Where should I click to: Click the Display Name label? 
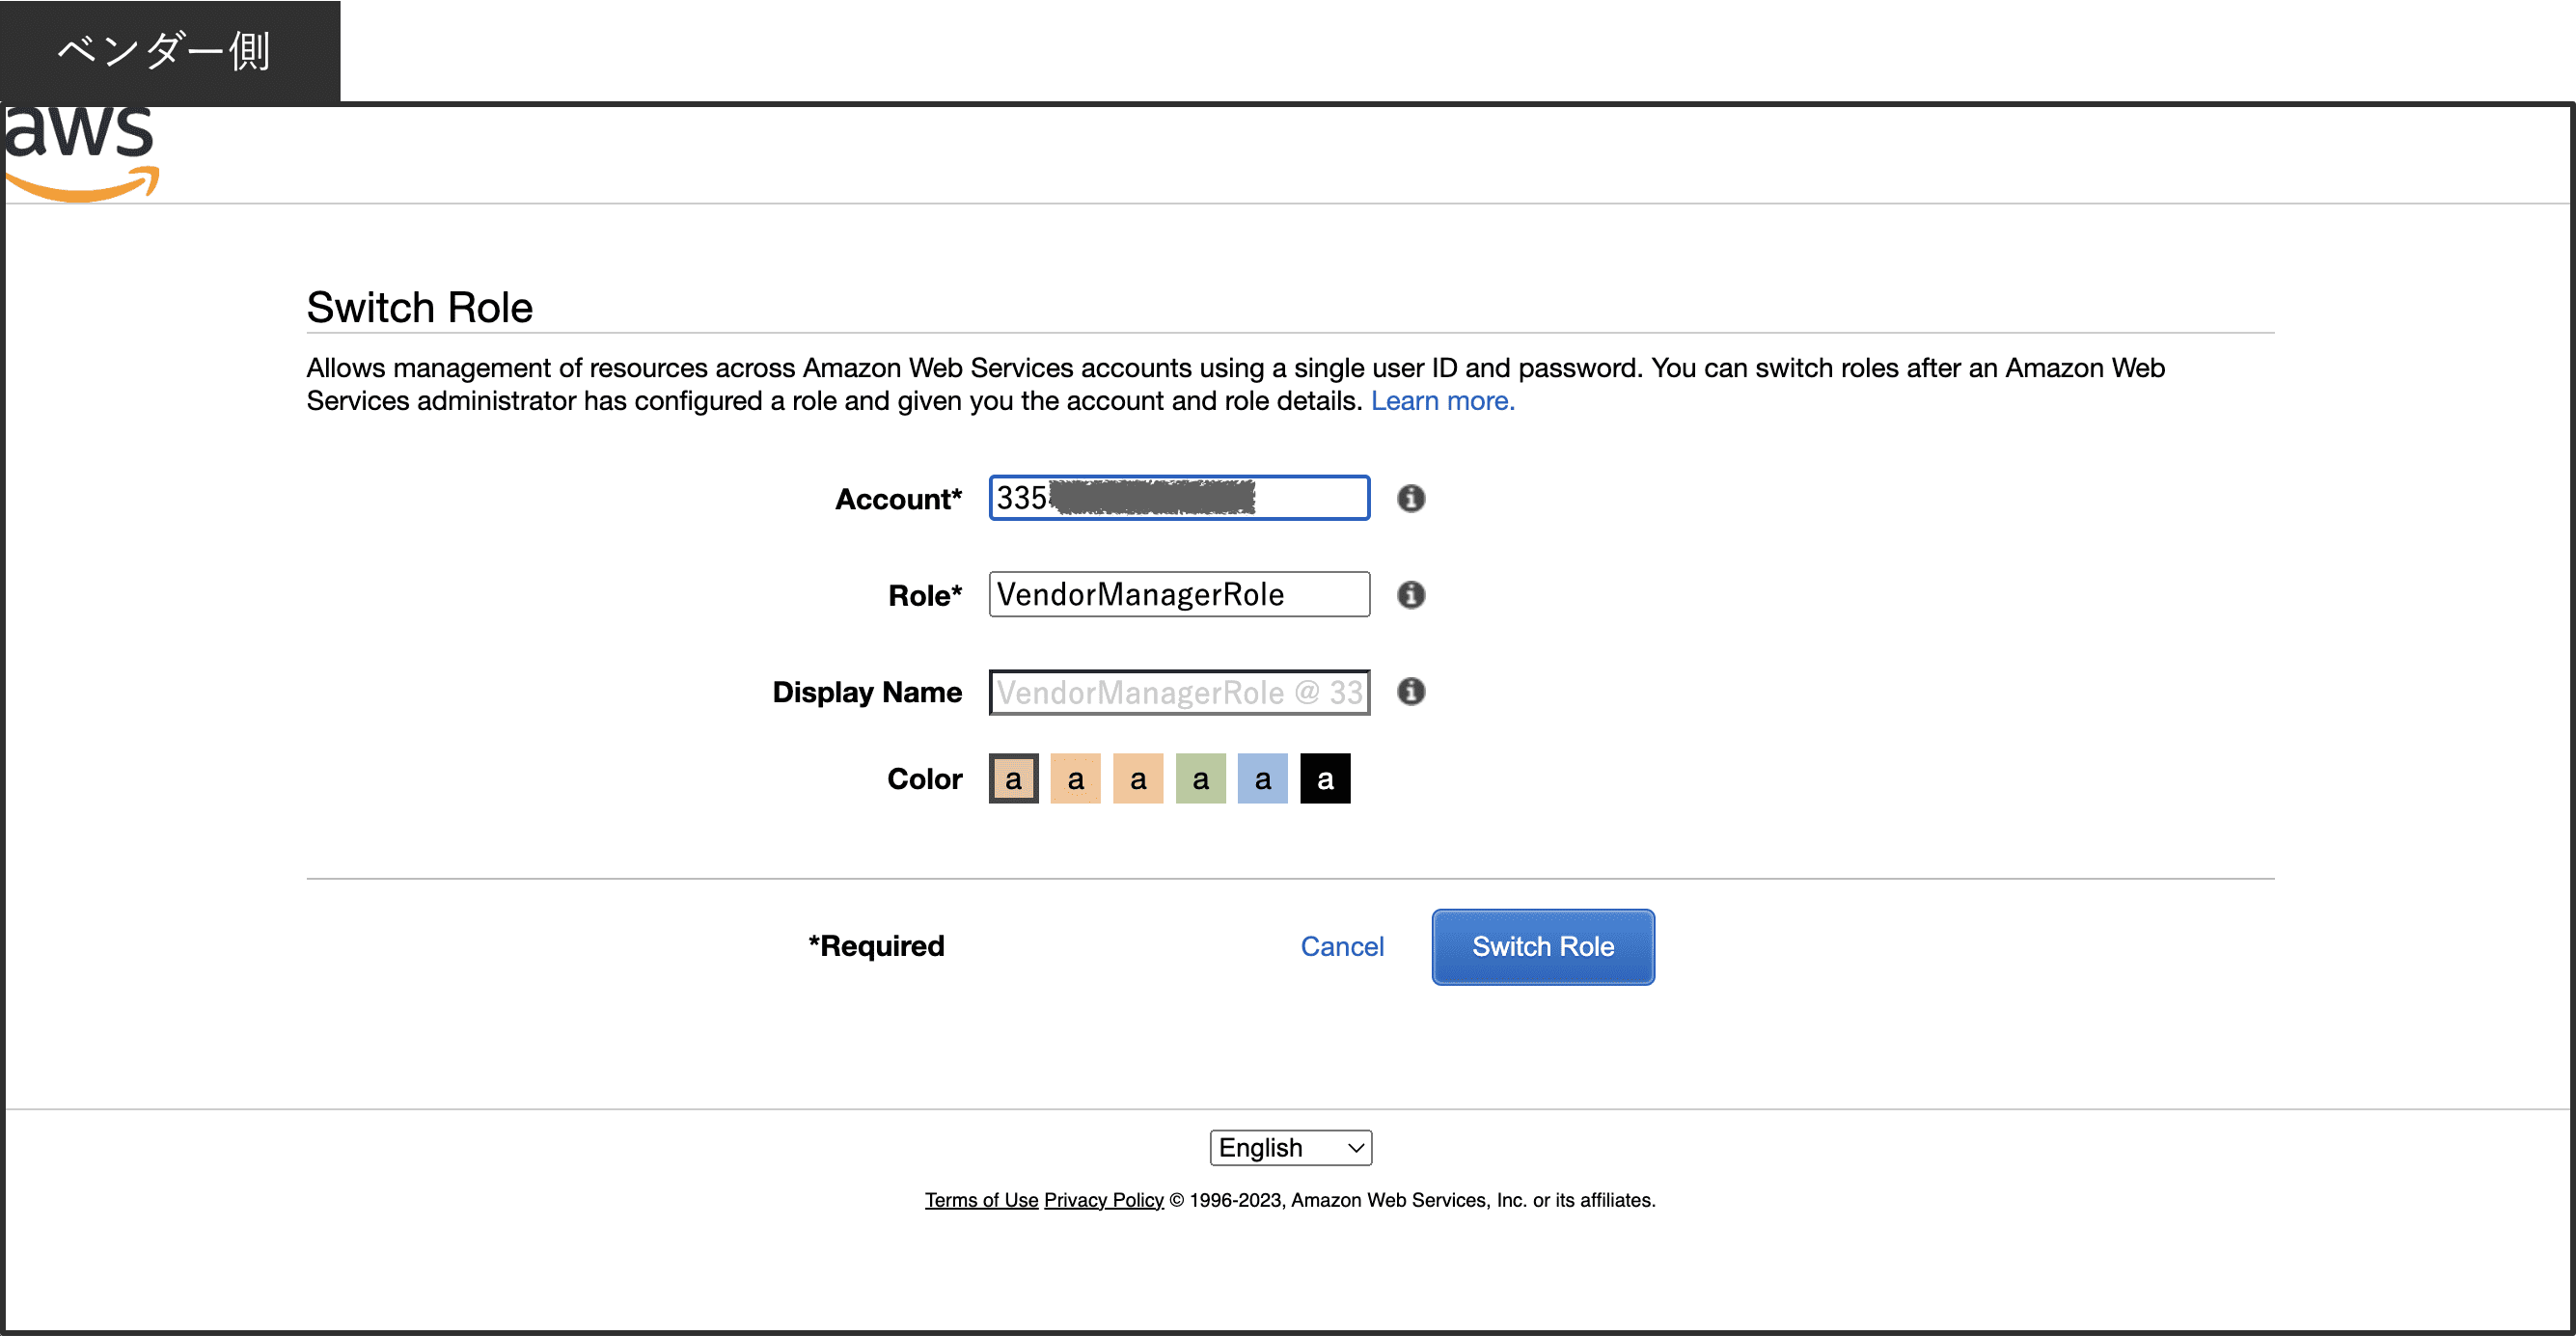click(866, 692)
